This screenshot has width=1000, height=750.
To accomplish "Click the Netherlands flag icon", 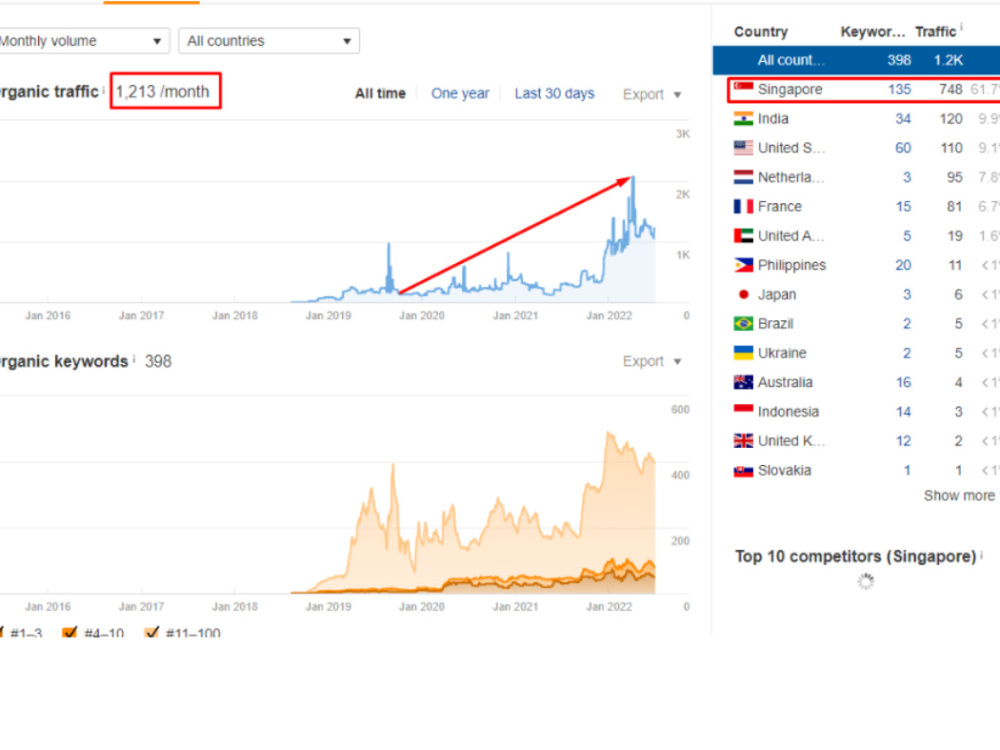I will tap(743, 177).
